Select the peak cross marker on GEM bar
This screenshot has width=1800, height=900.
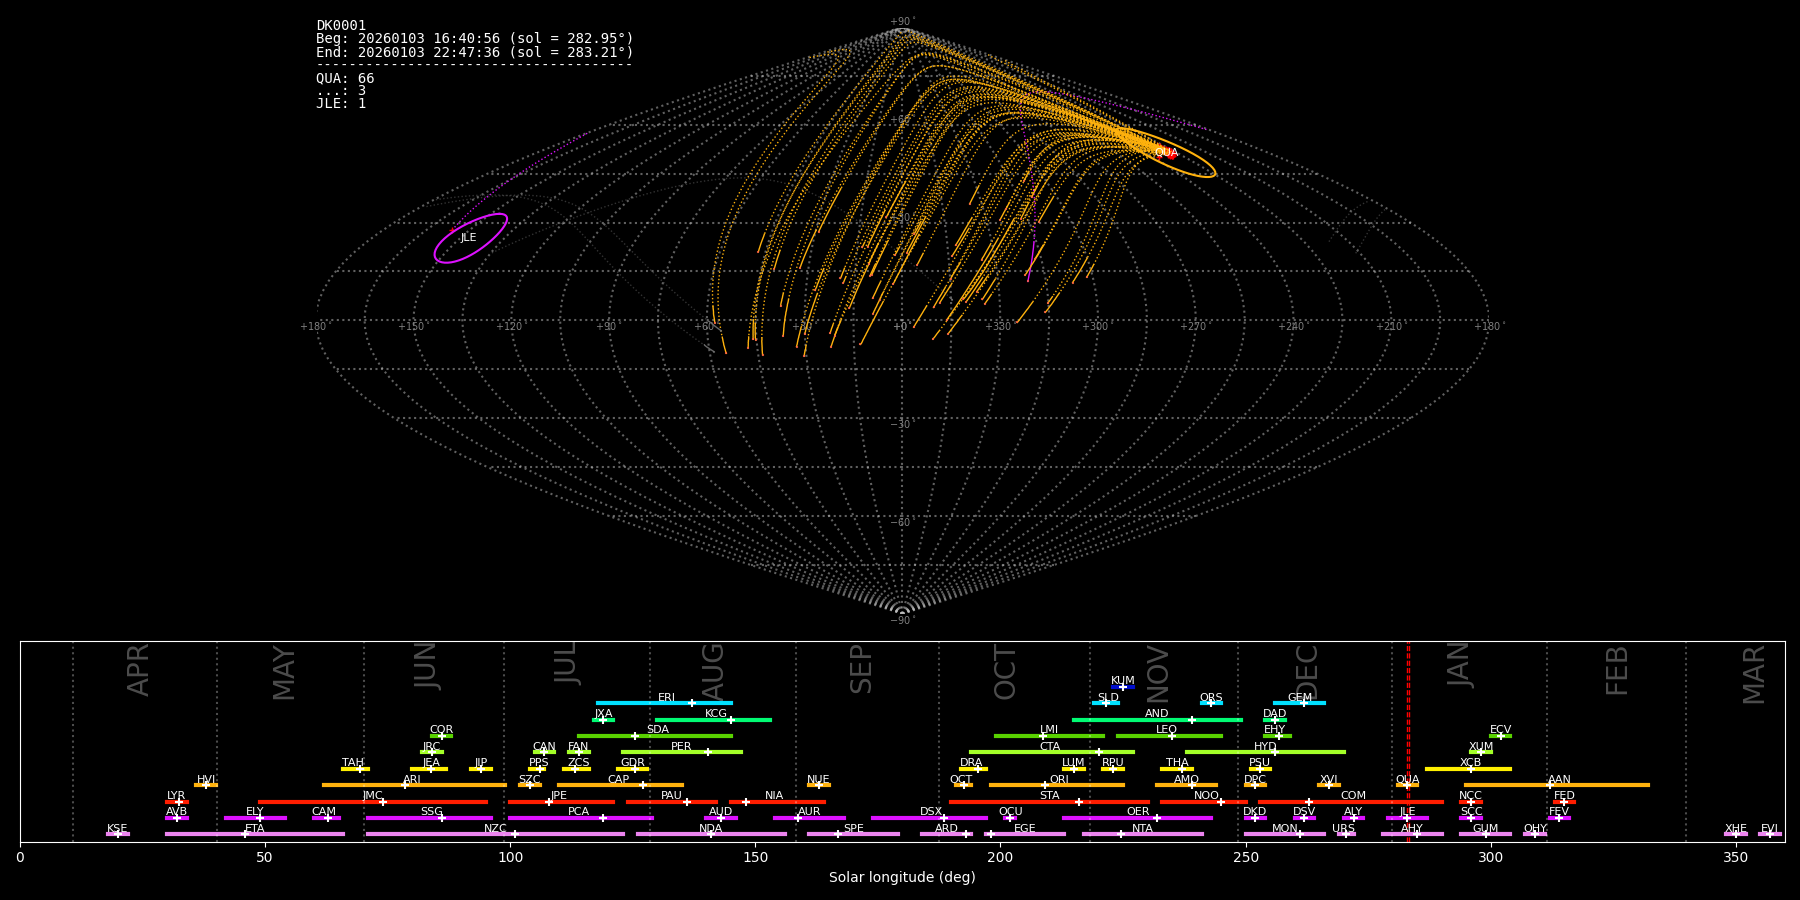1303,703
